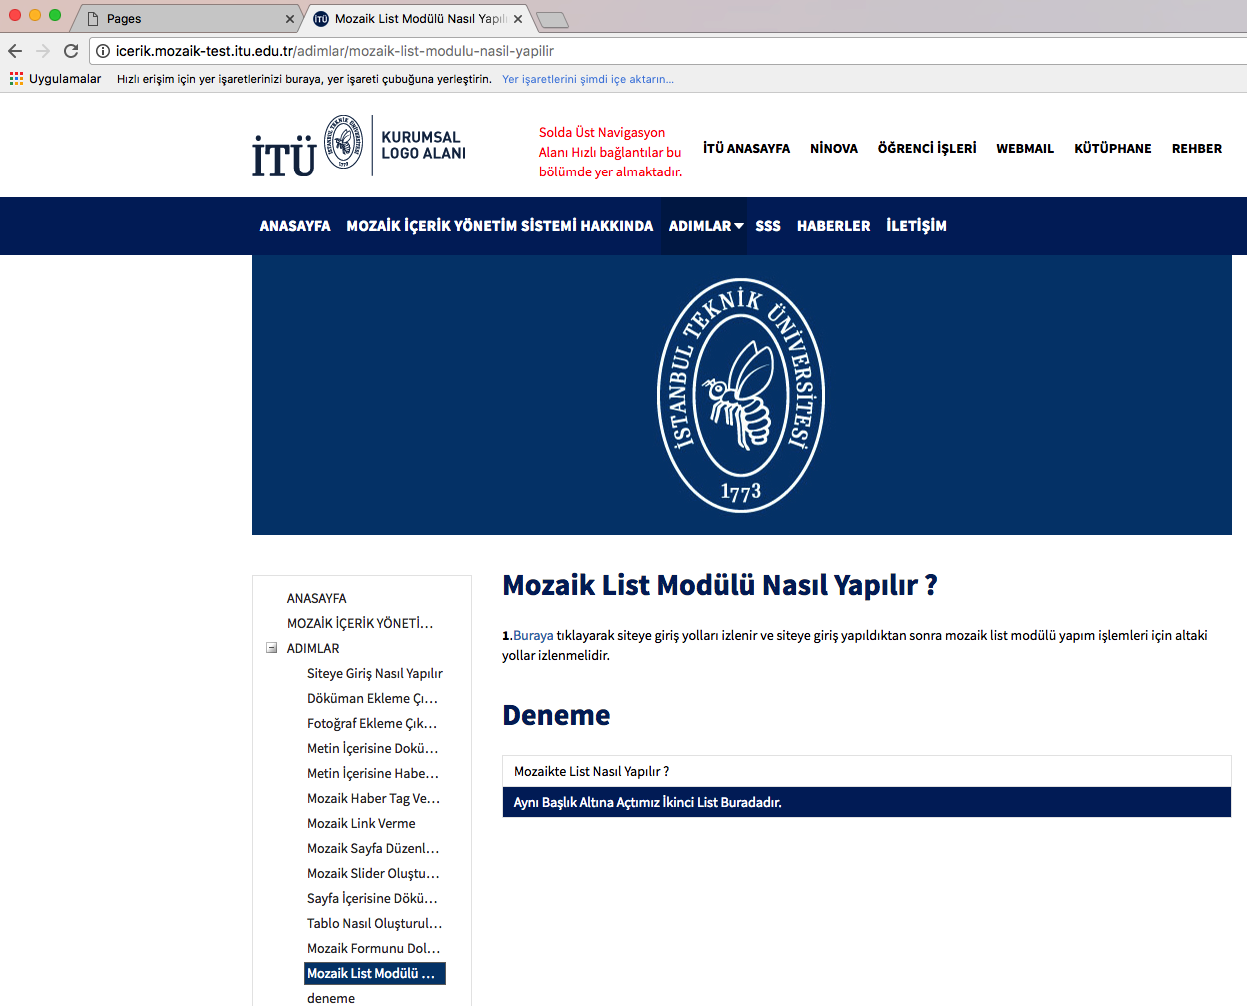Open Mozaik Haber Tag Ve… sidebar item
The image size is (1247, 1006).
coord(374,798)
